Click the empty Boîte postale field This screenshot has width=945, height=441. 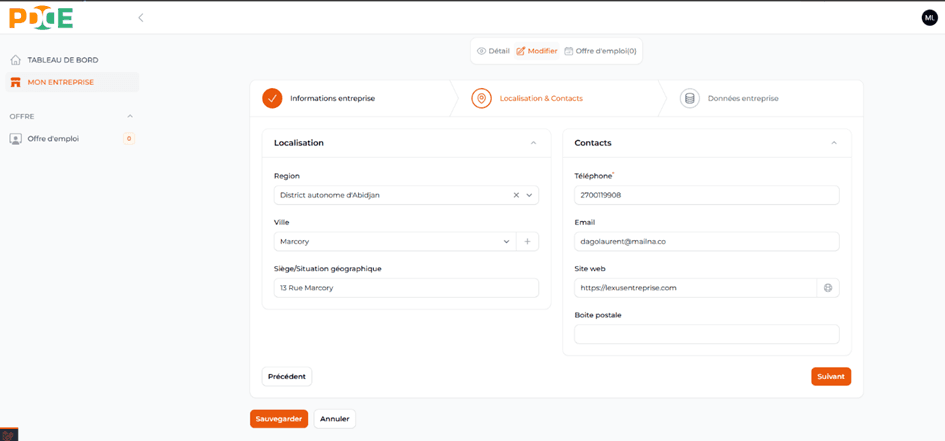coord(707,334)
